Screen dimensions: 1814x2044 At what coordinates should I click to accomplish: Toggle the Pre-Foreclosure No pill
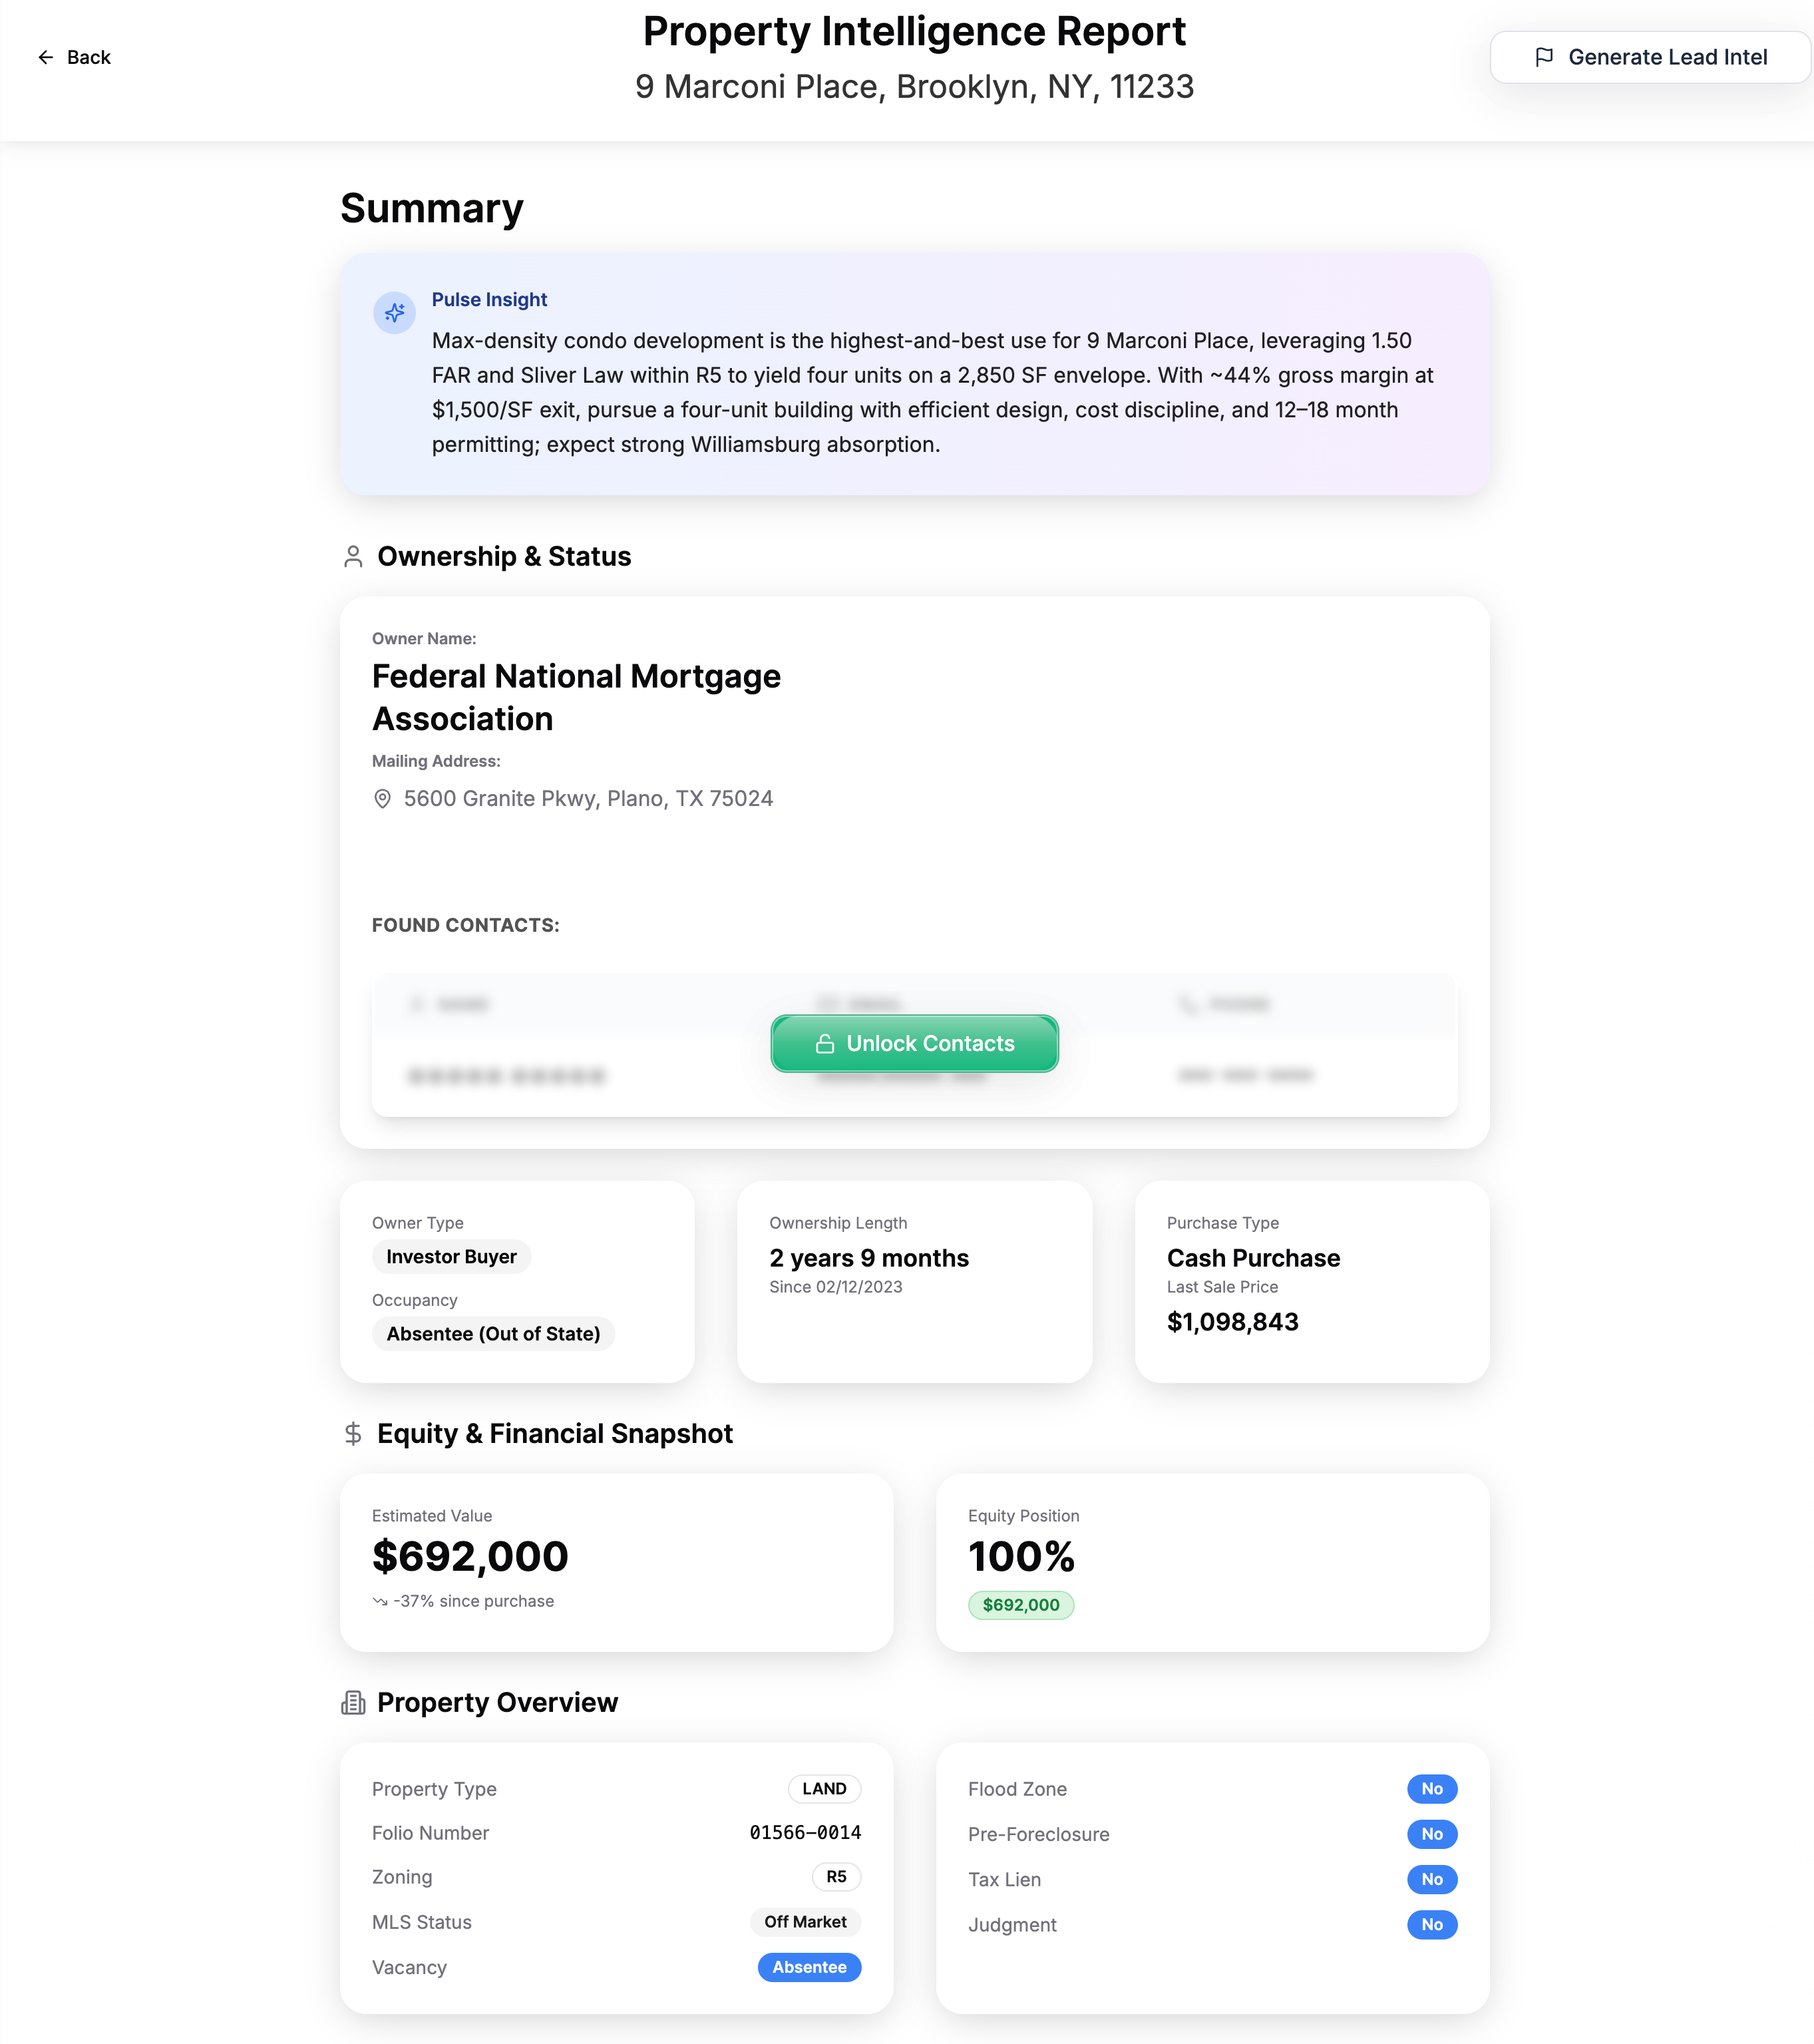point(1432,1834)
